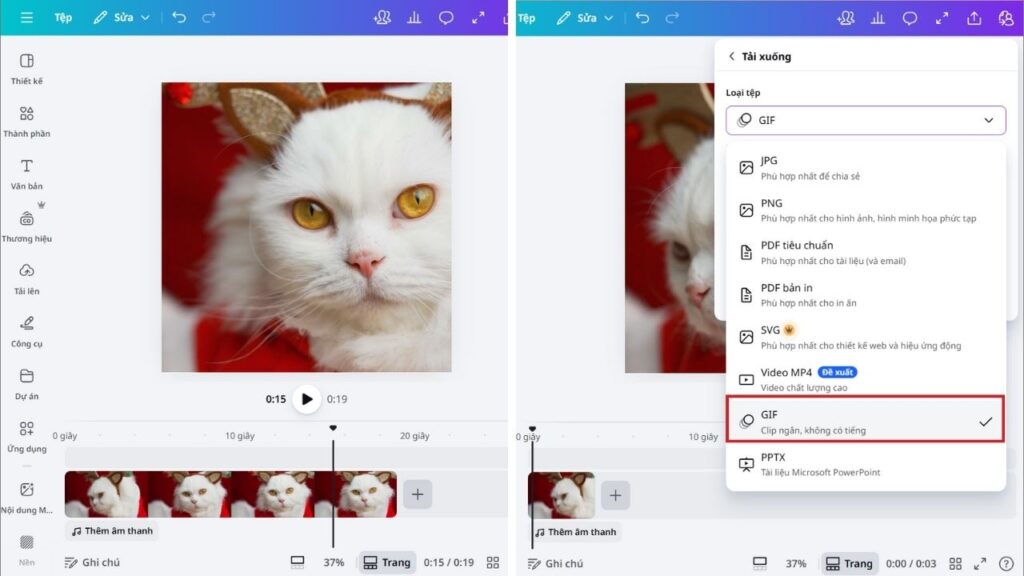Click the Nền background sidebar item

point(27,545)
